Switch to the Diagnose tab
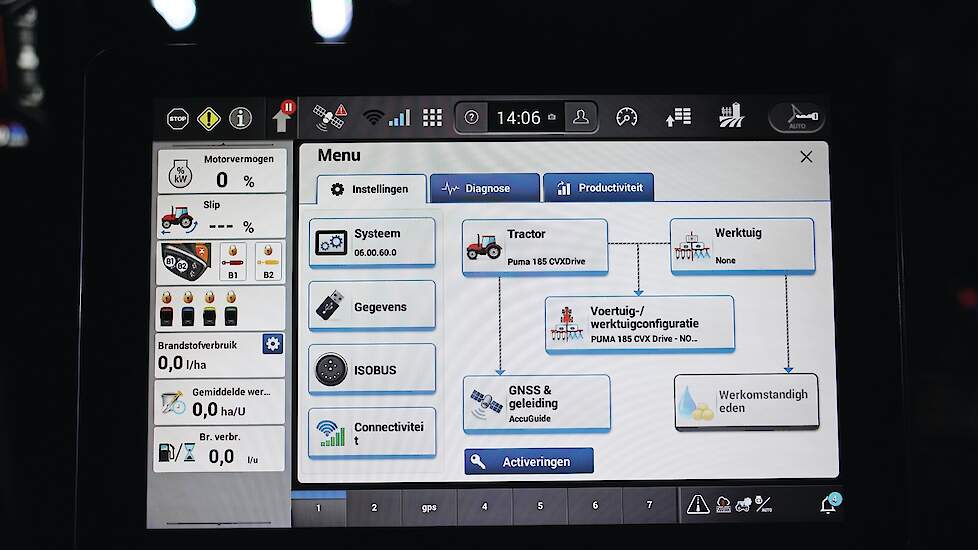978x550 pixels. [x=485, y=188]
